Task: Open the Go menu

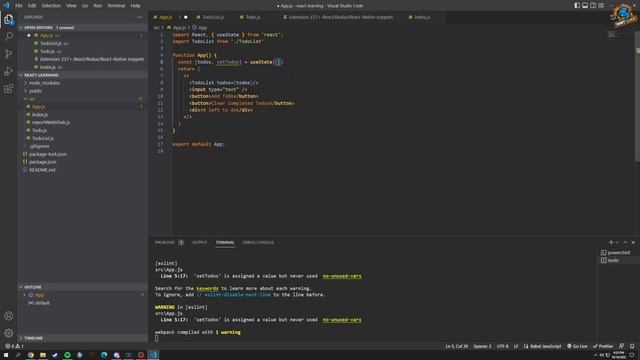Action: pos(85,6)
